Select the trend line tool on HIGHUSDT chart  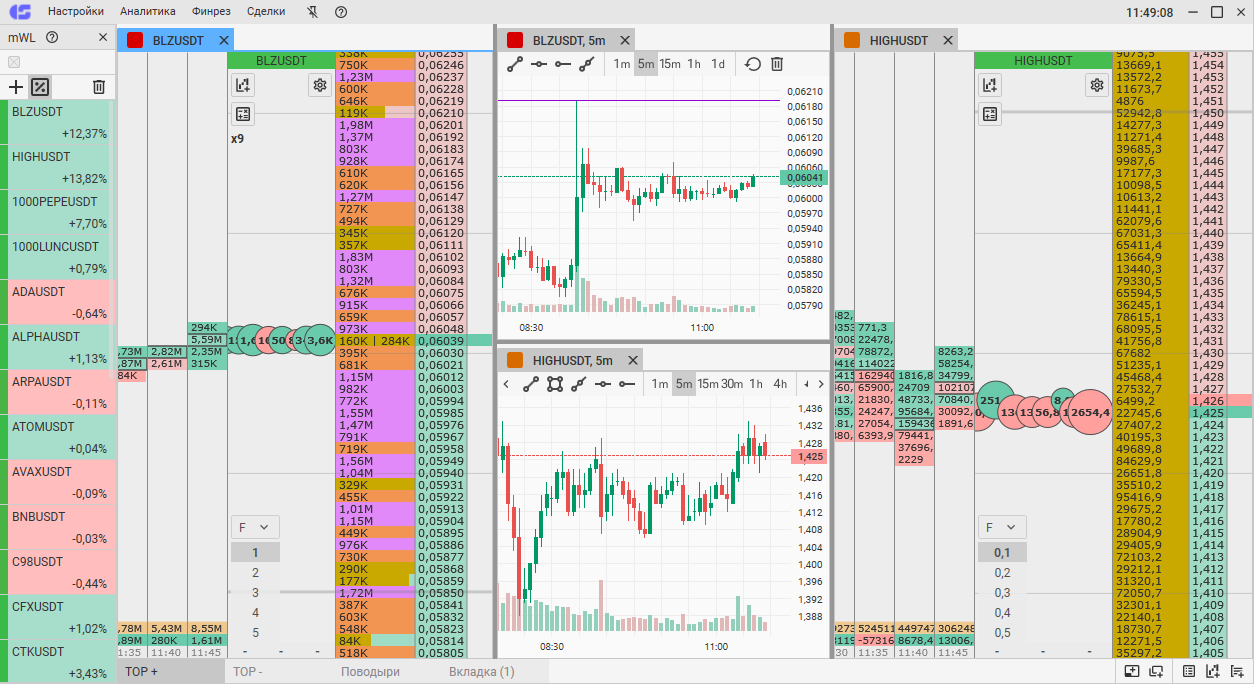531,384
